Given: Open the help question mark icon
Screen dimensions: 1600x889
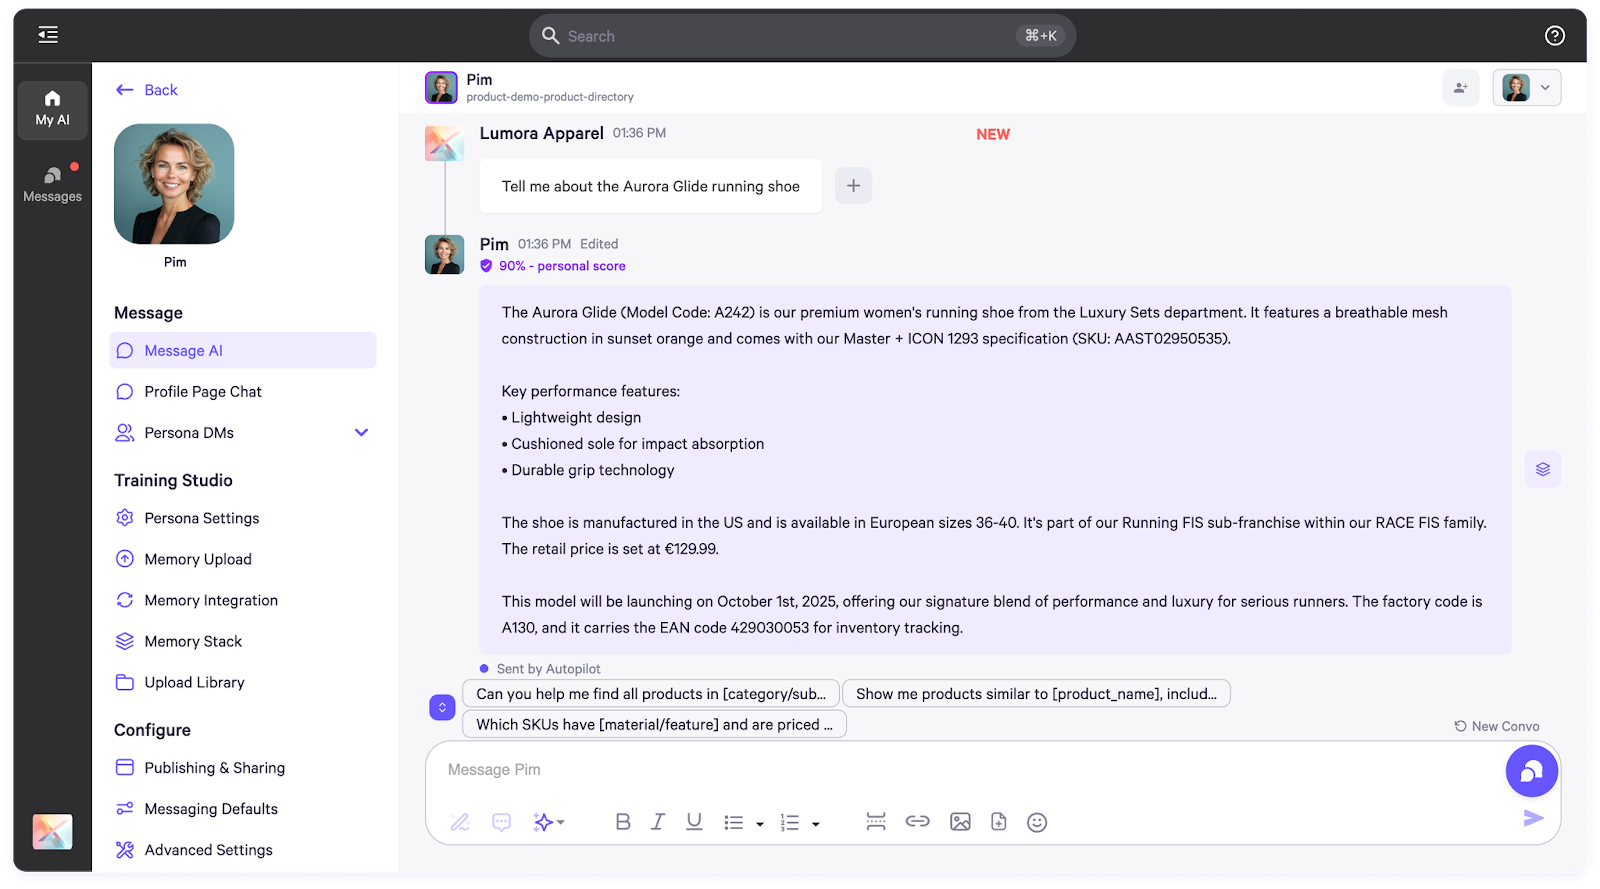Looking at the screenshot, I should 1554,36.
